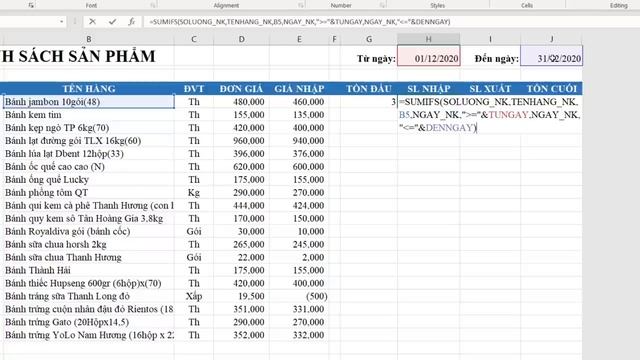
Task: Select column F header
Action: tap(334, 39)
